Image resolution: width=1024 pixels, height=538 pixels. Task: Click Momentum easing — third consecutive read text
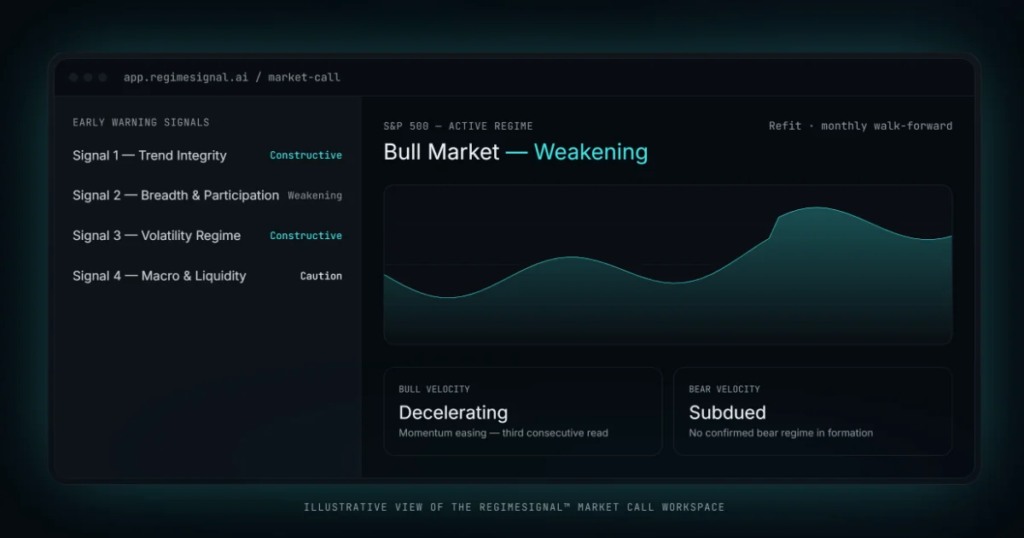[x=504, y=433]
